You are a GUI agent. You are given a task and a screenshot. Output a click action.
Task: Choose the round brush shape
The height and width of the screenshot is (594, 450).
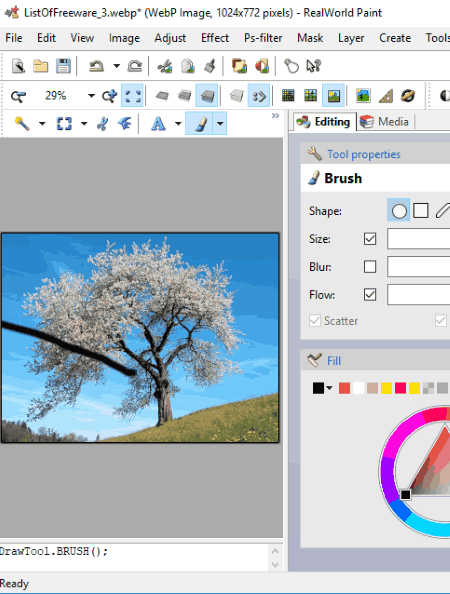click(398, 210)
